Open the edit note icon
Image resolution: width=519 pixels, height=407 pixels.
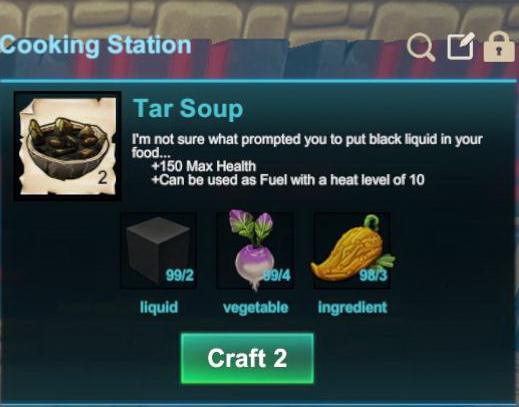461,46
